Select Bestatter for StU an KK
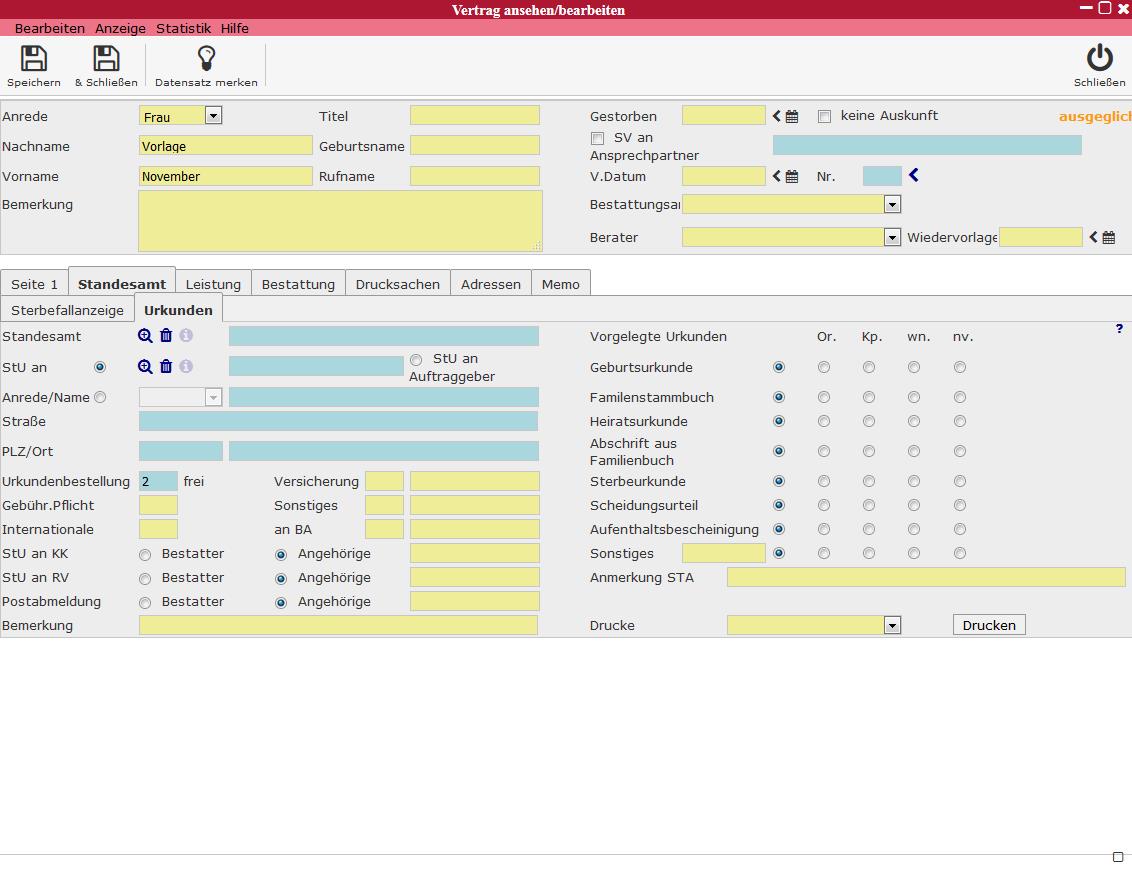 (145, 555)
